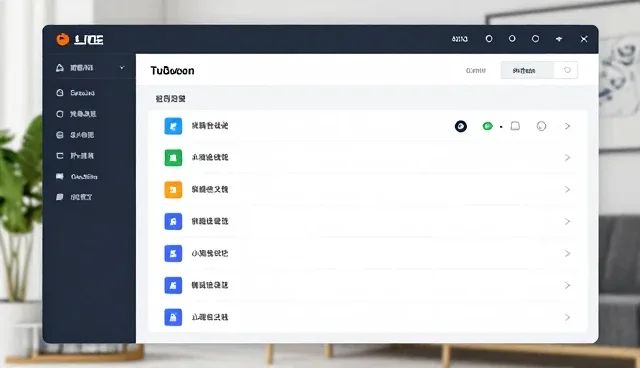Open the text item left of title bar rings

pyautogui.click(x=460, y=39)
